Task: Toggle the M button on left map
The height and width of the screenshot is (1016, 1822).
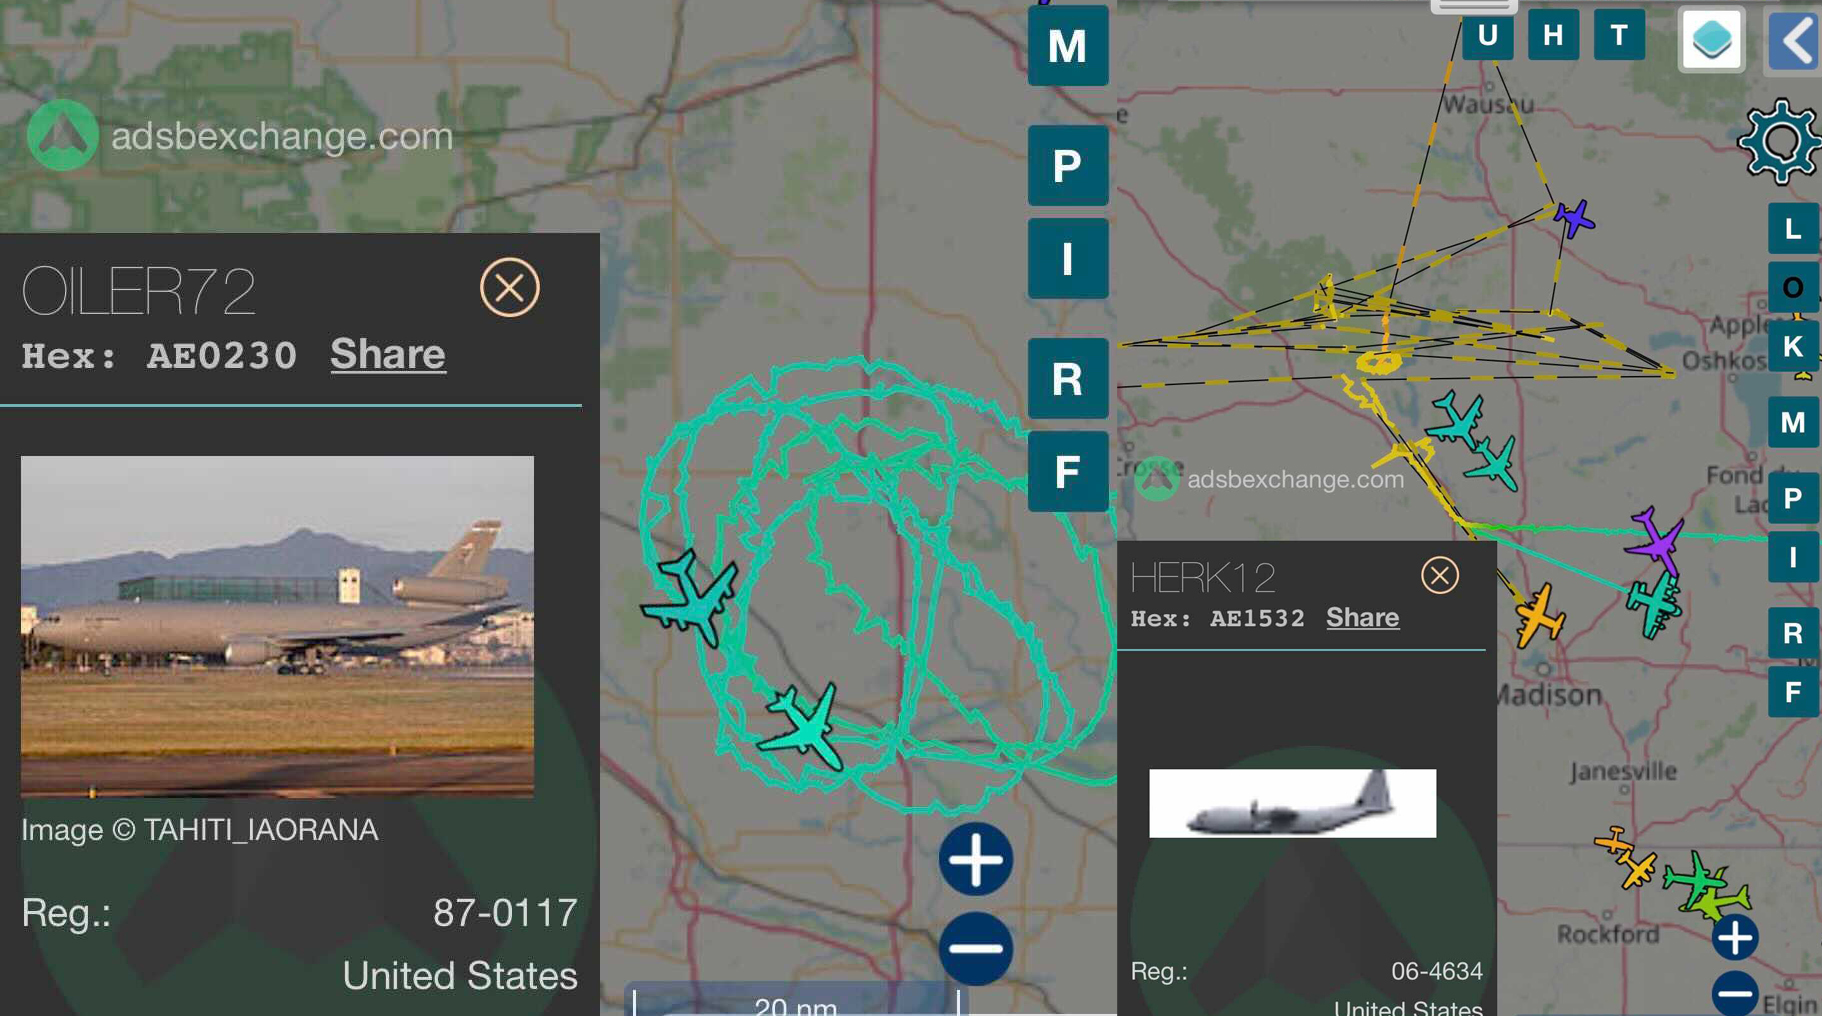Action: click(x=1068, y=45)
